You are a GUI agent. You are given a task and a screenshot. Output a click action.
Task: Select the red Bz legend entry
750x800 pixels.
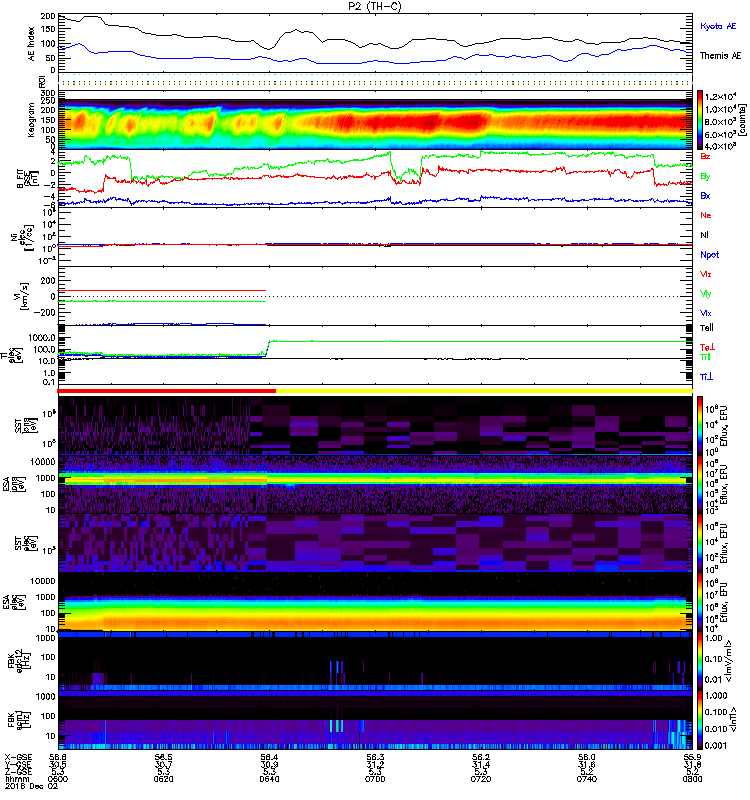(x=706, y=157)
